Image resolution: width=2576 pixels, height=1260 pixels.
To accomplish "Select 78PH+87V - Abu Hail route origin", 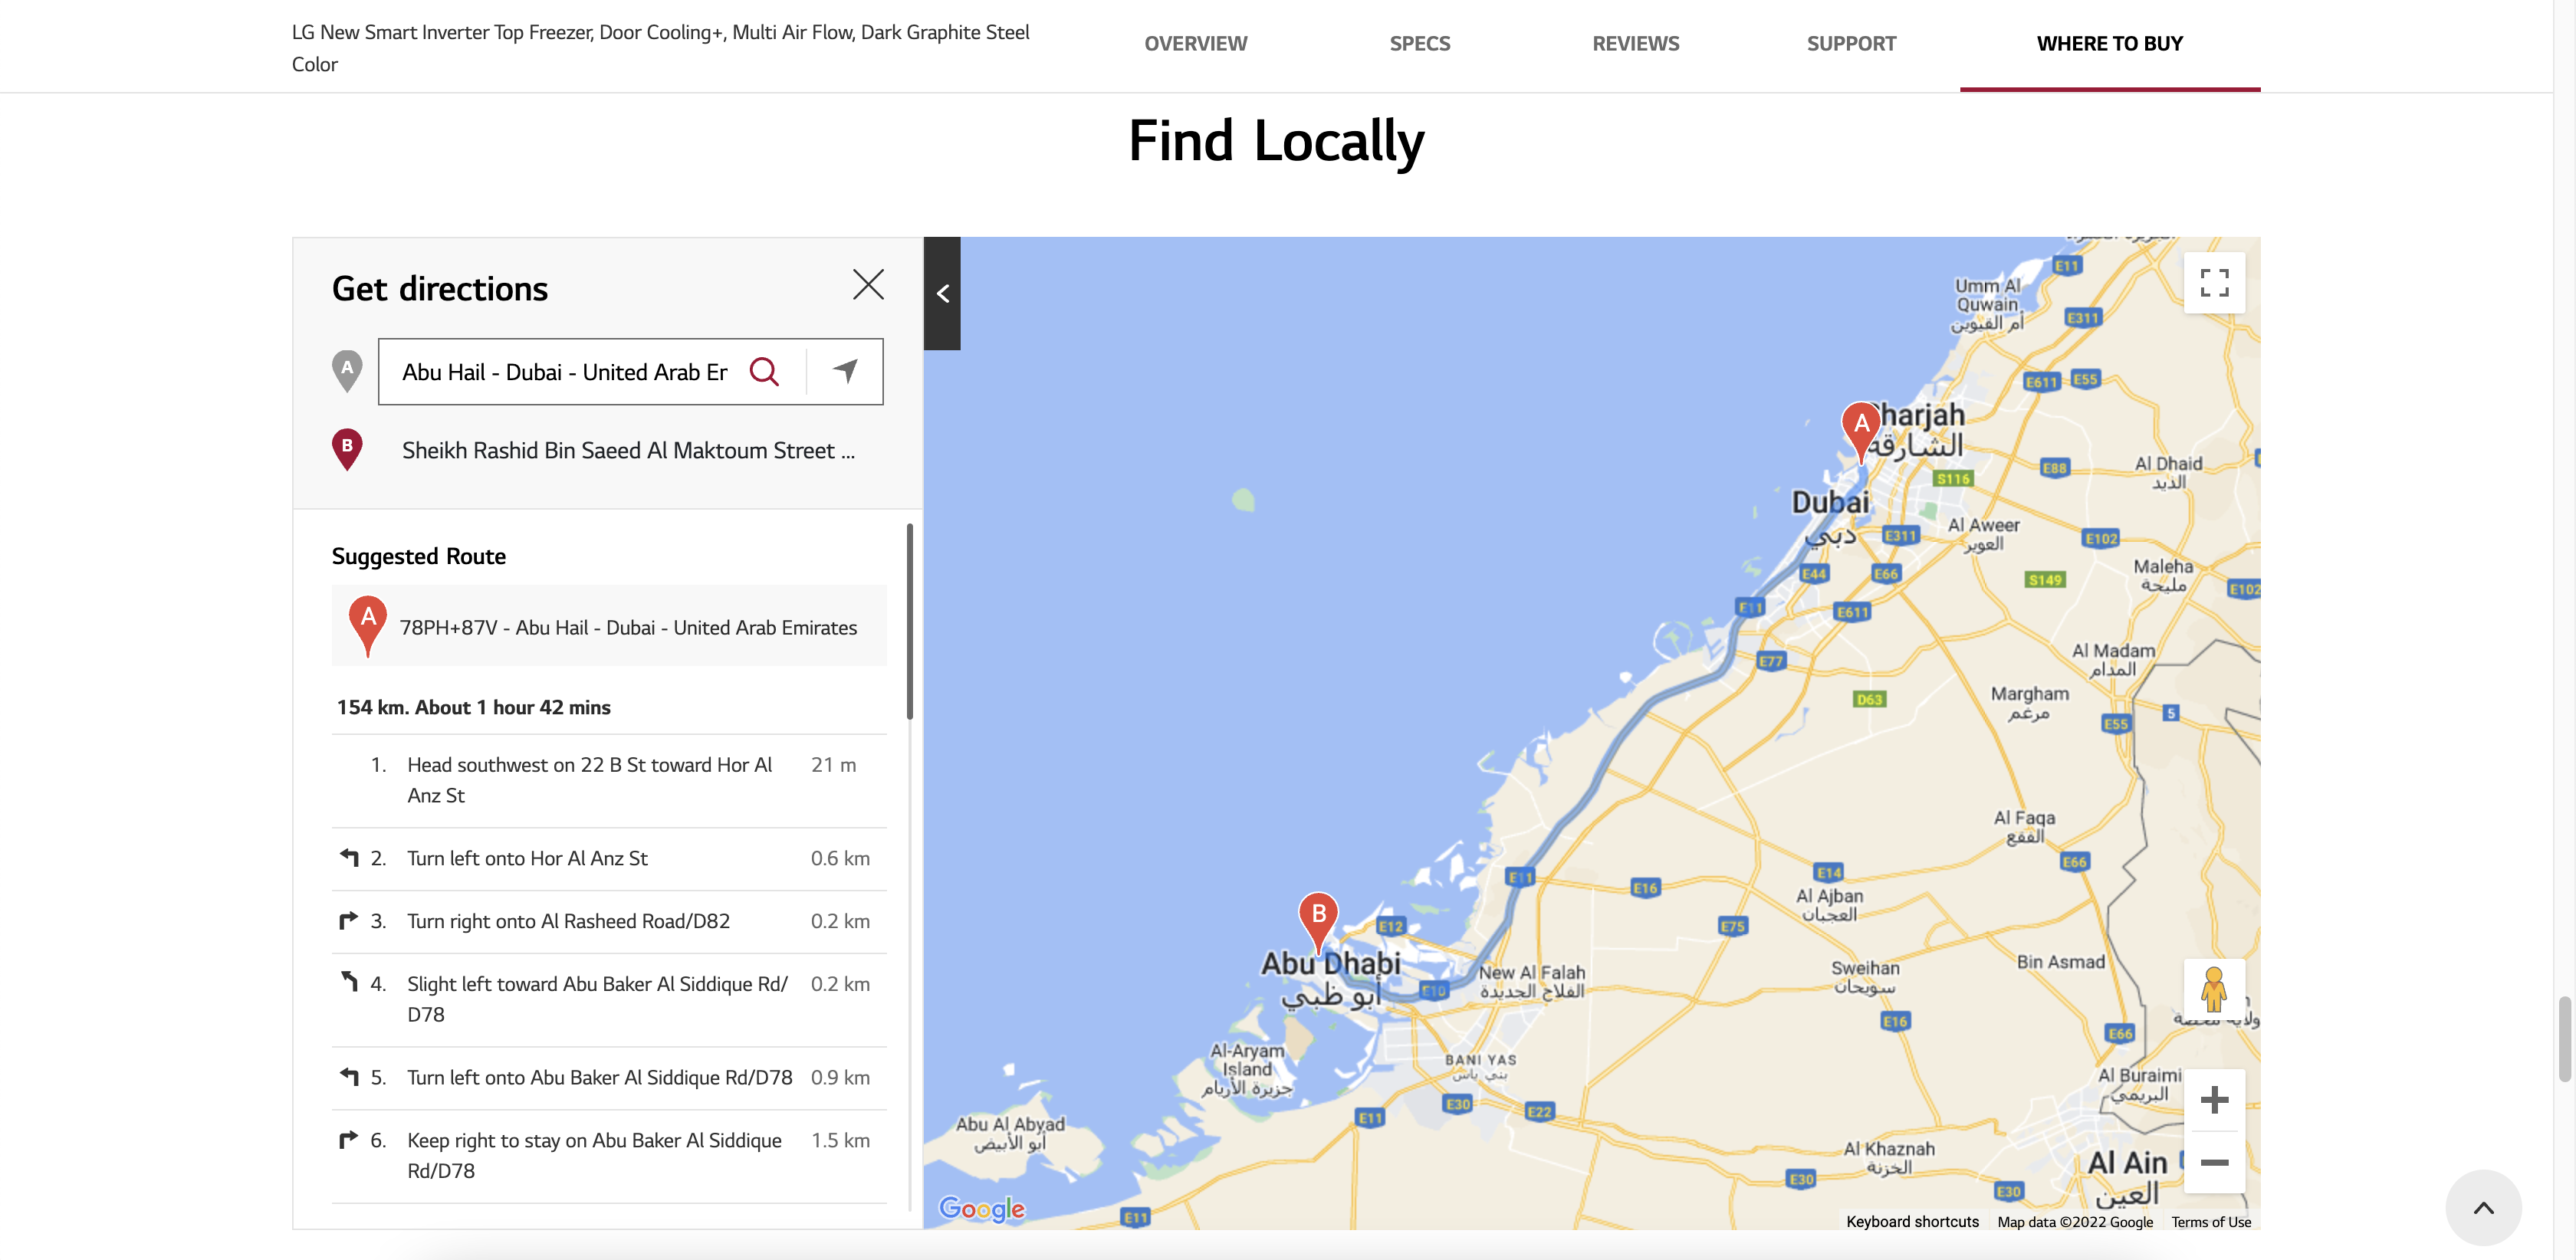I will [609, 626].
